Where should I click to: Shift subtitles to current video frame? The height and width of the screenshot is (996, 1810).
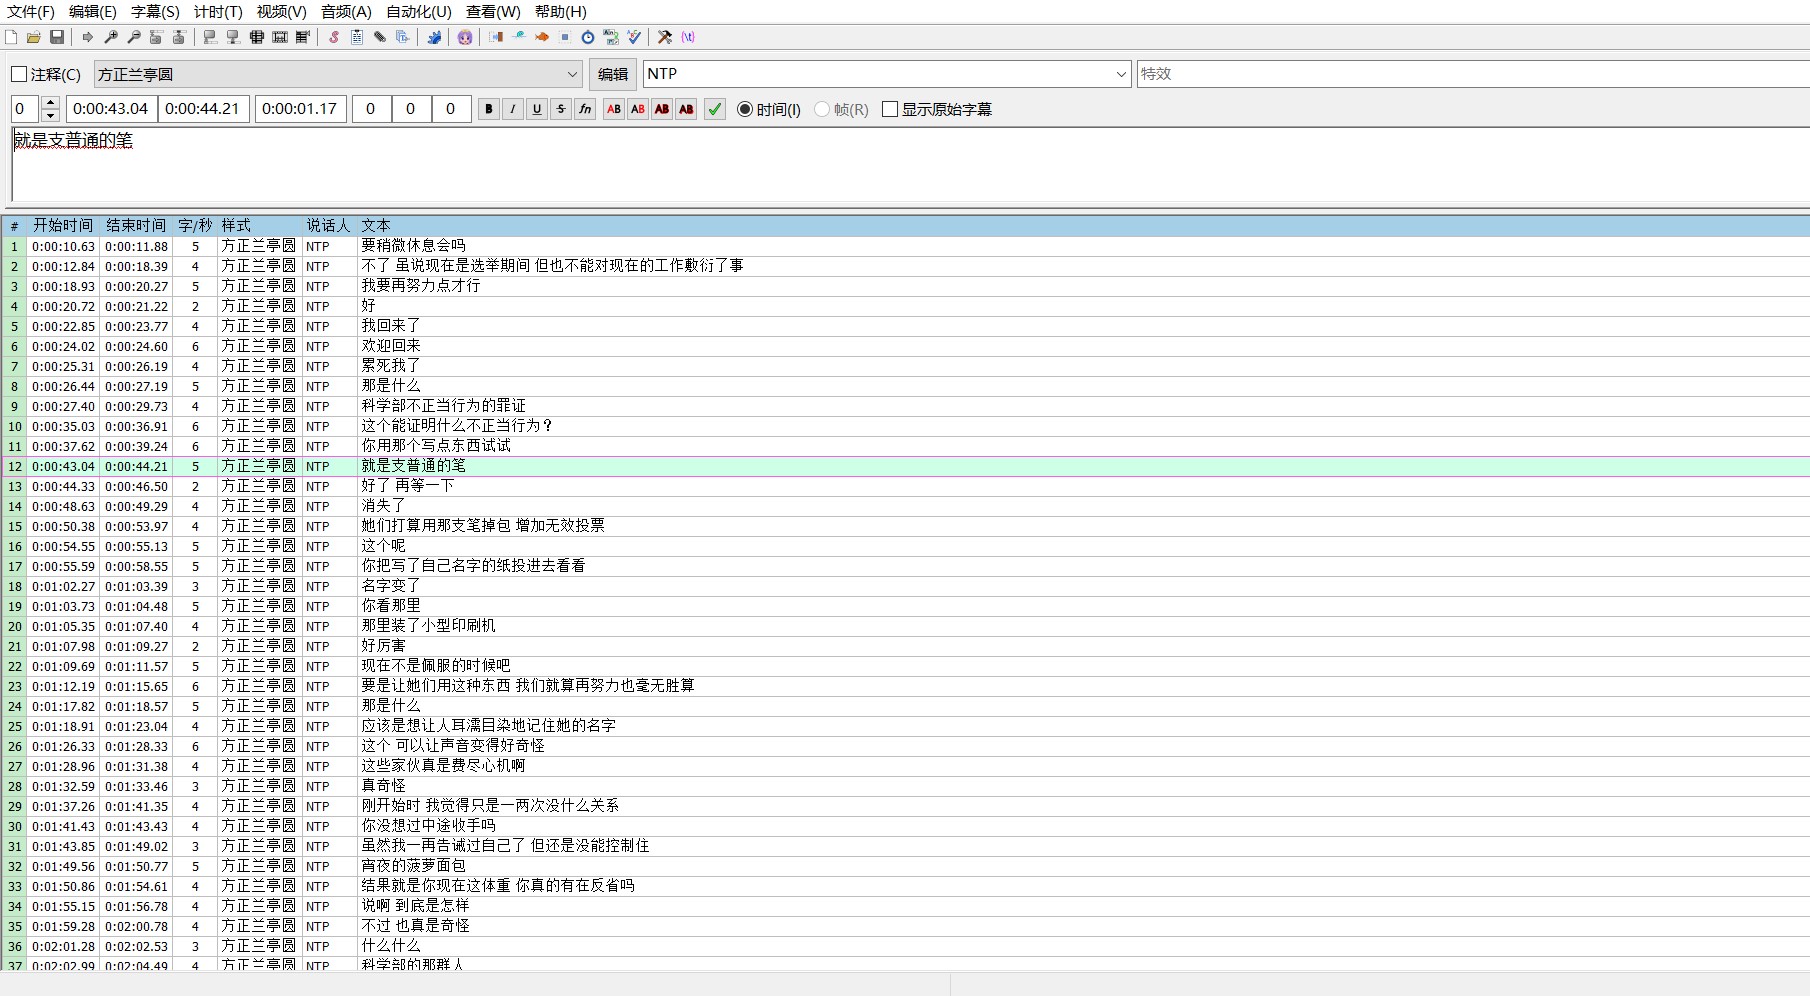point(303,37)
